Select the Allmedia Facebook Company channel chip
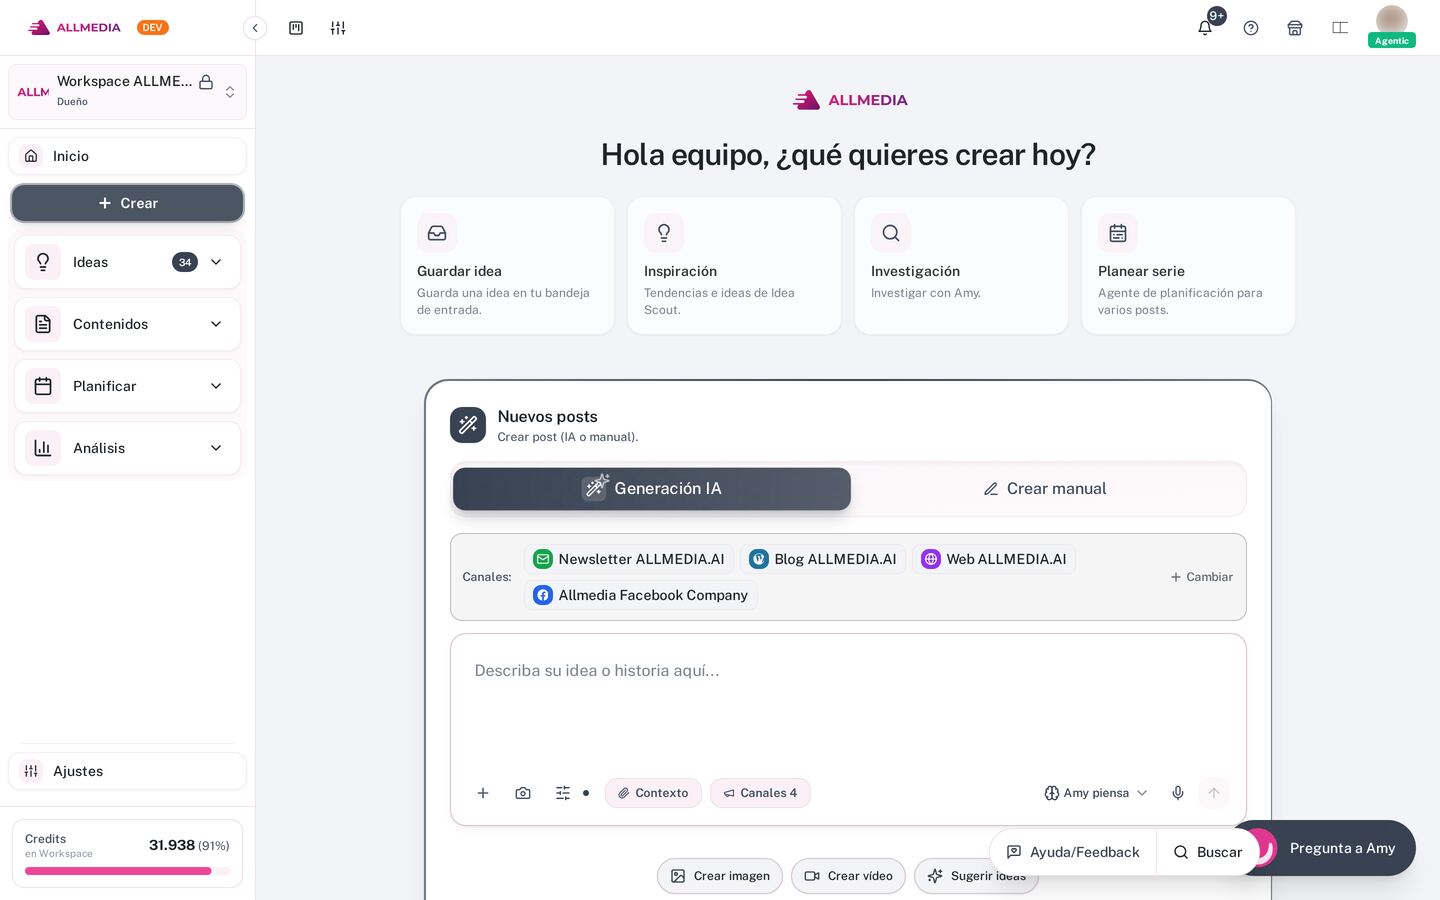1440x900 pixels. tap(641, 595)
